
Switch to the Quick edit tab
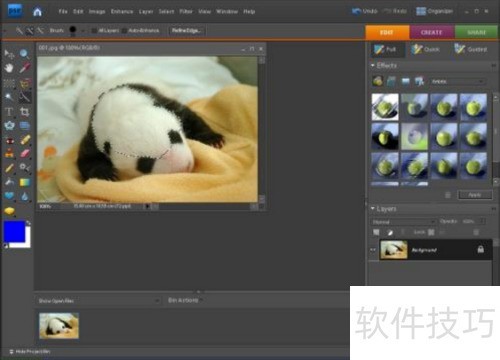click(x=425, y=49)
